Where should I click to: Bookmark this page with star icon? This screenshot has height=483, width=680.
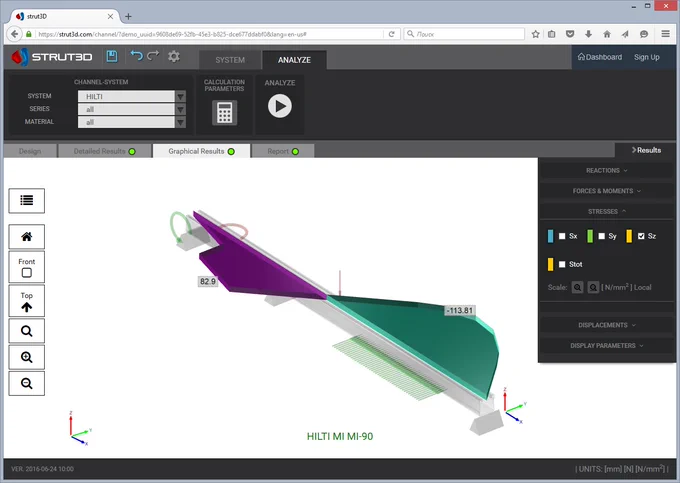click(536, 34)
